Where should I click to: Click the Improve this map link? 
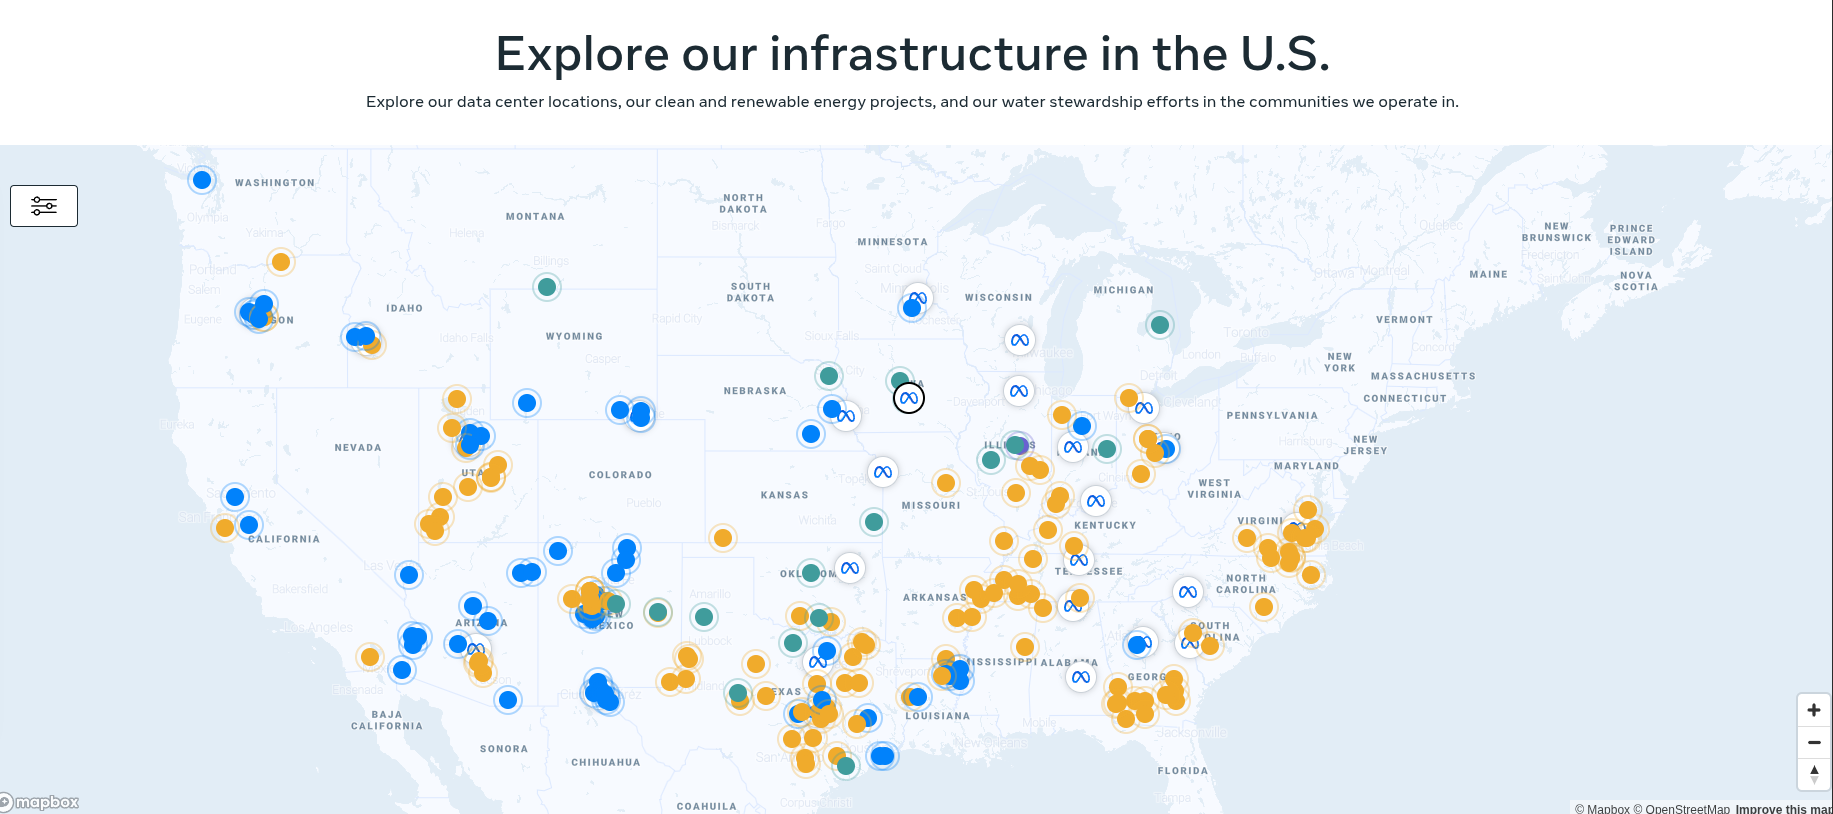coord(1783,808)
